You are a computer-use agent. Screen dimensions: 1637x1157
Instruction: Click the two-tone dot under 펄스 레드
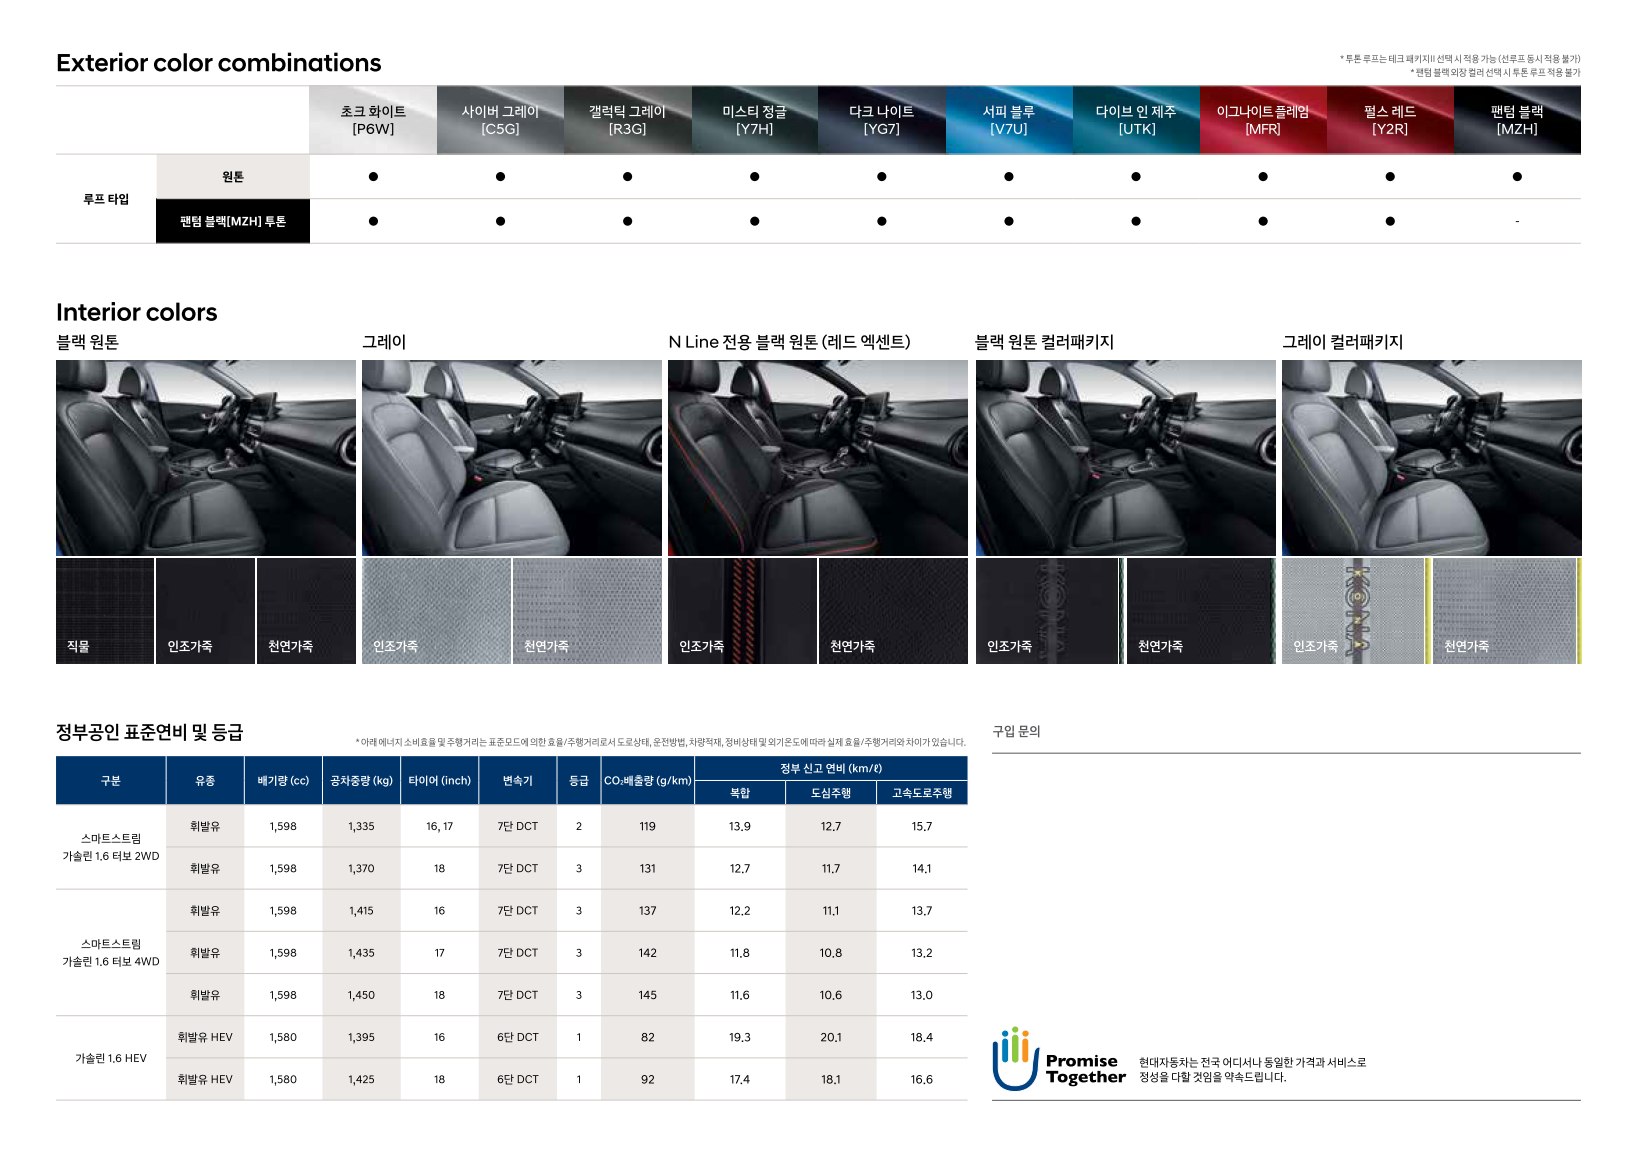point(1389,221)
